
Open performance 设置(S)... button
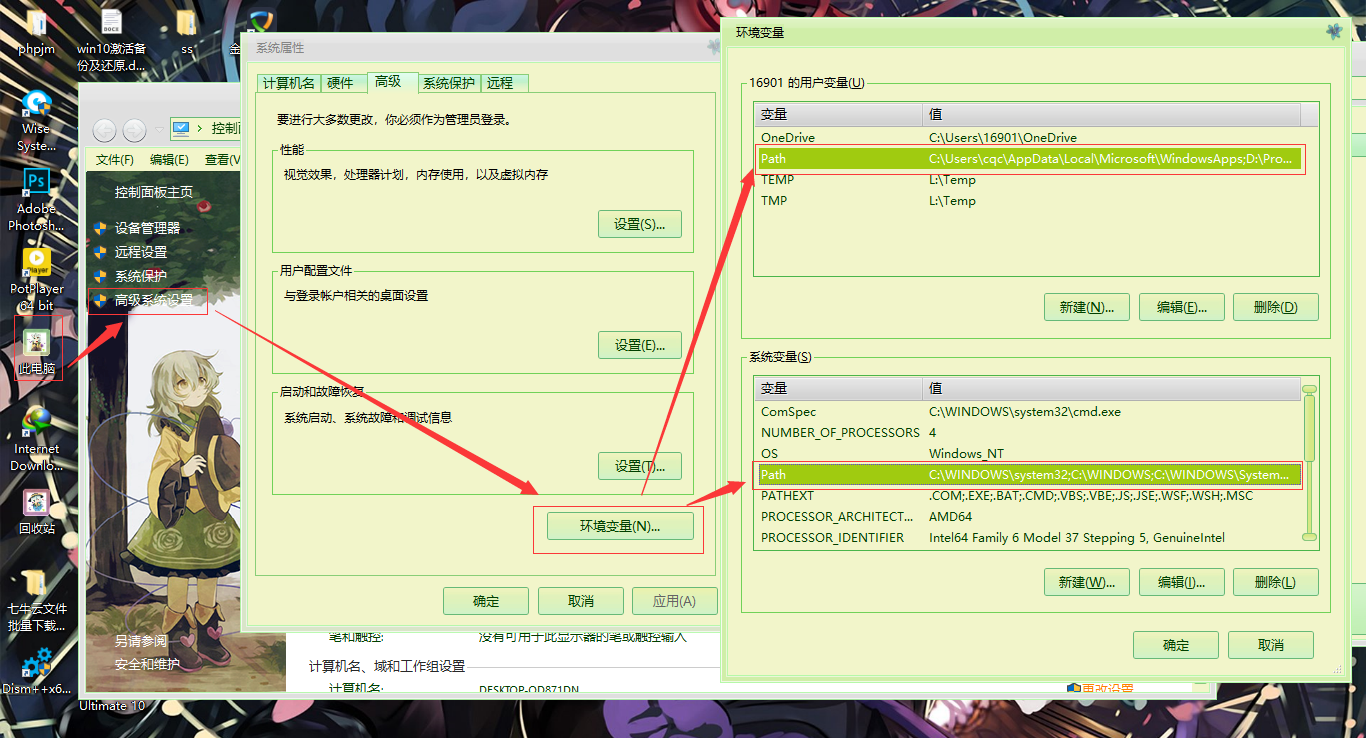coord(640,224)
